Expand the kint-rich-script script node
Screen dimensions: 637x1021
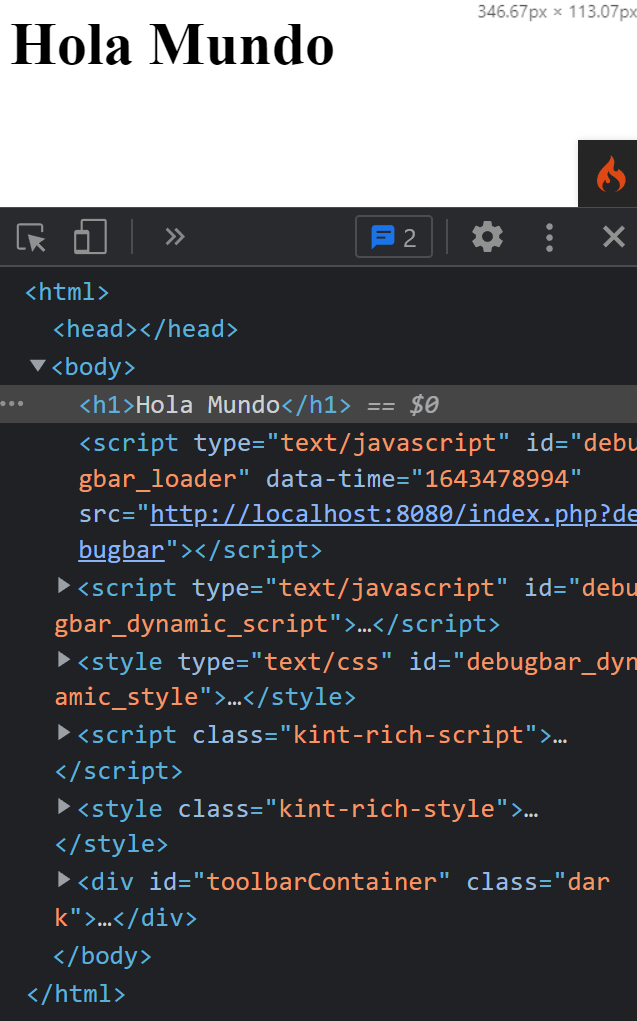[x=64, y=733]
